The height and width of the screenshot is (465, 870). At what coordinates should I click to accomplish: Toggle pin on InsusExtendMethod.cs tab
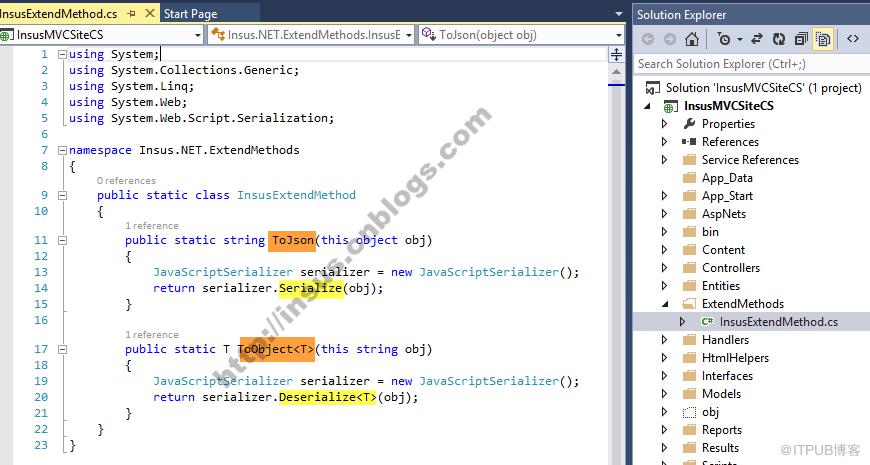131,13
